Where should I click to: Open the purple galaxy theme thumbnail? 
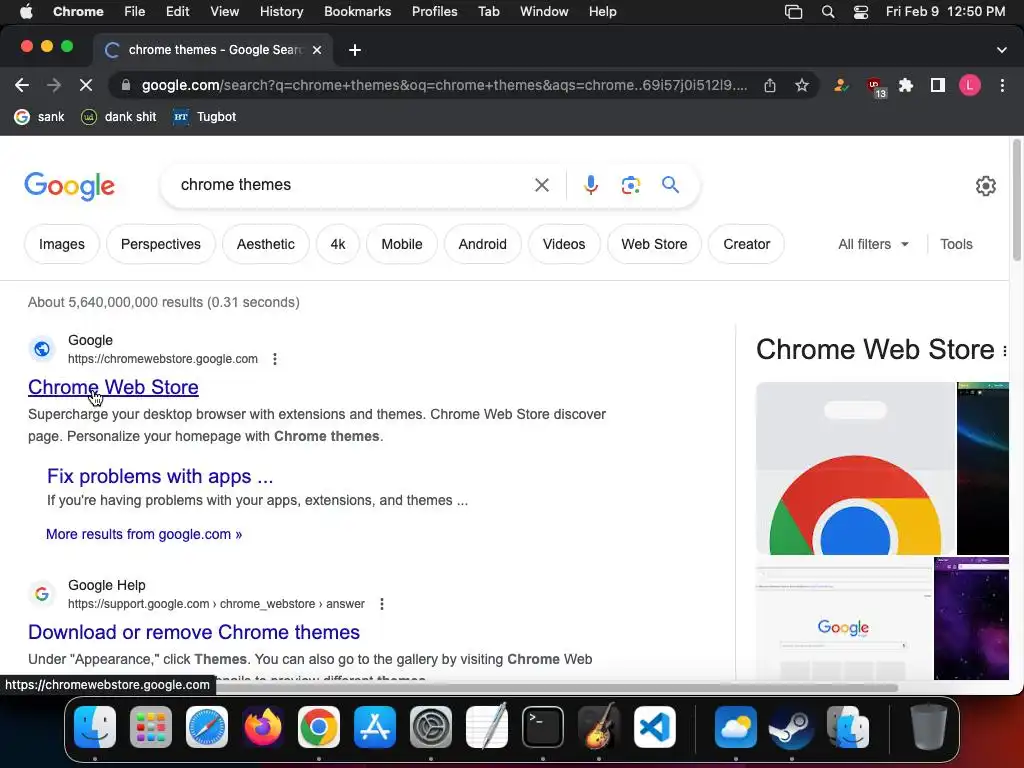[971, 618]
